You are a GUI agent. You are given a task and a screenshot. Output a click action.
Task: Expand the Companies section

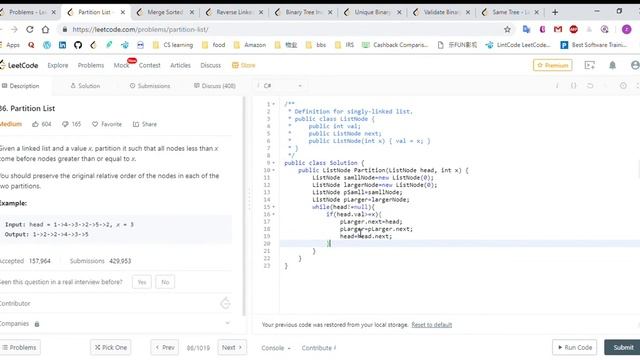(227, 324)
